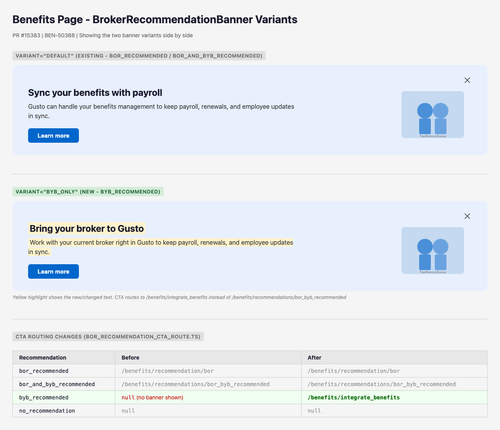Click Learn more in Bring your broker banner
Screen dimensions: 500x430
(53, 272)
